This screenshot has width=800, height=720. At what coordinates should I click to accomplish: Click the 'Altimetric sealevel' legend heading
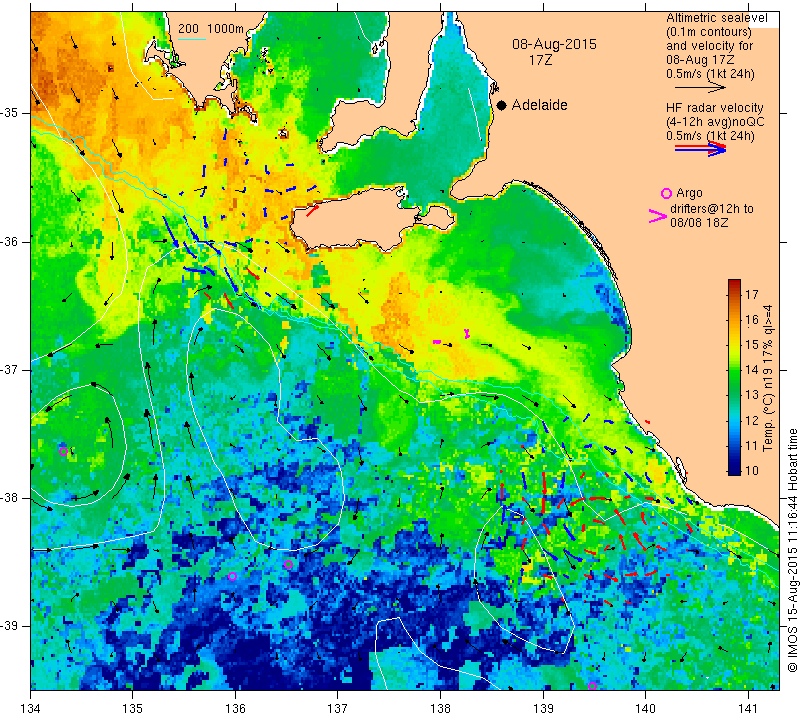coord(716,18)
